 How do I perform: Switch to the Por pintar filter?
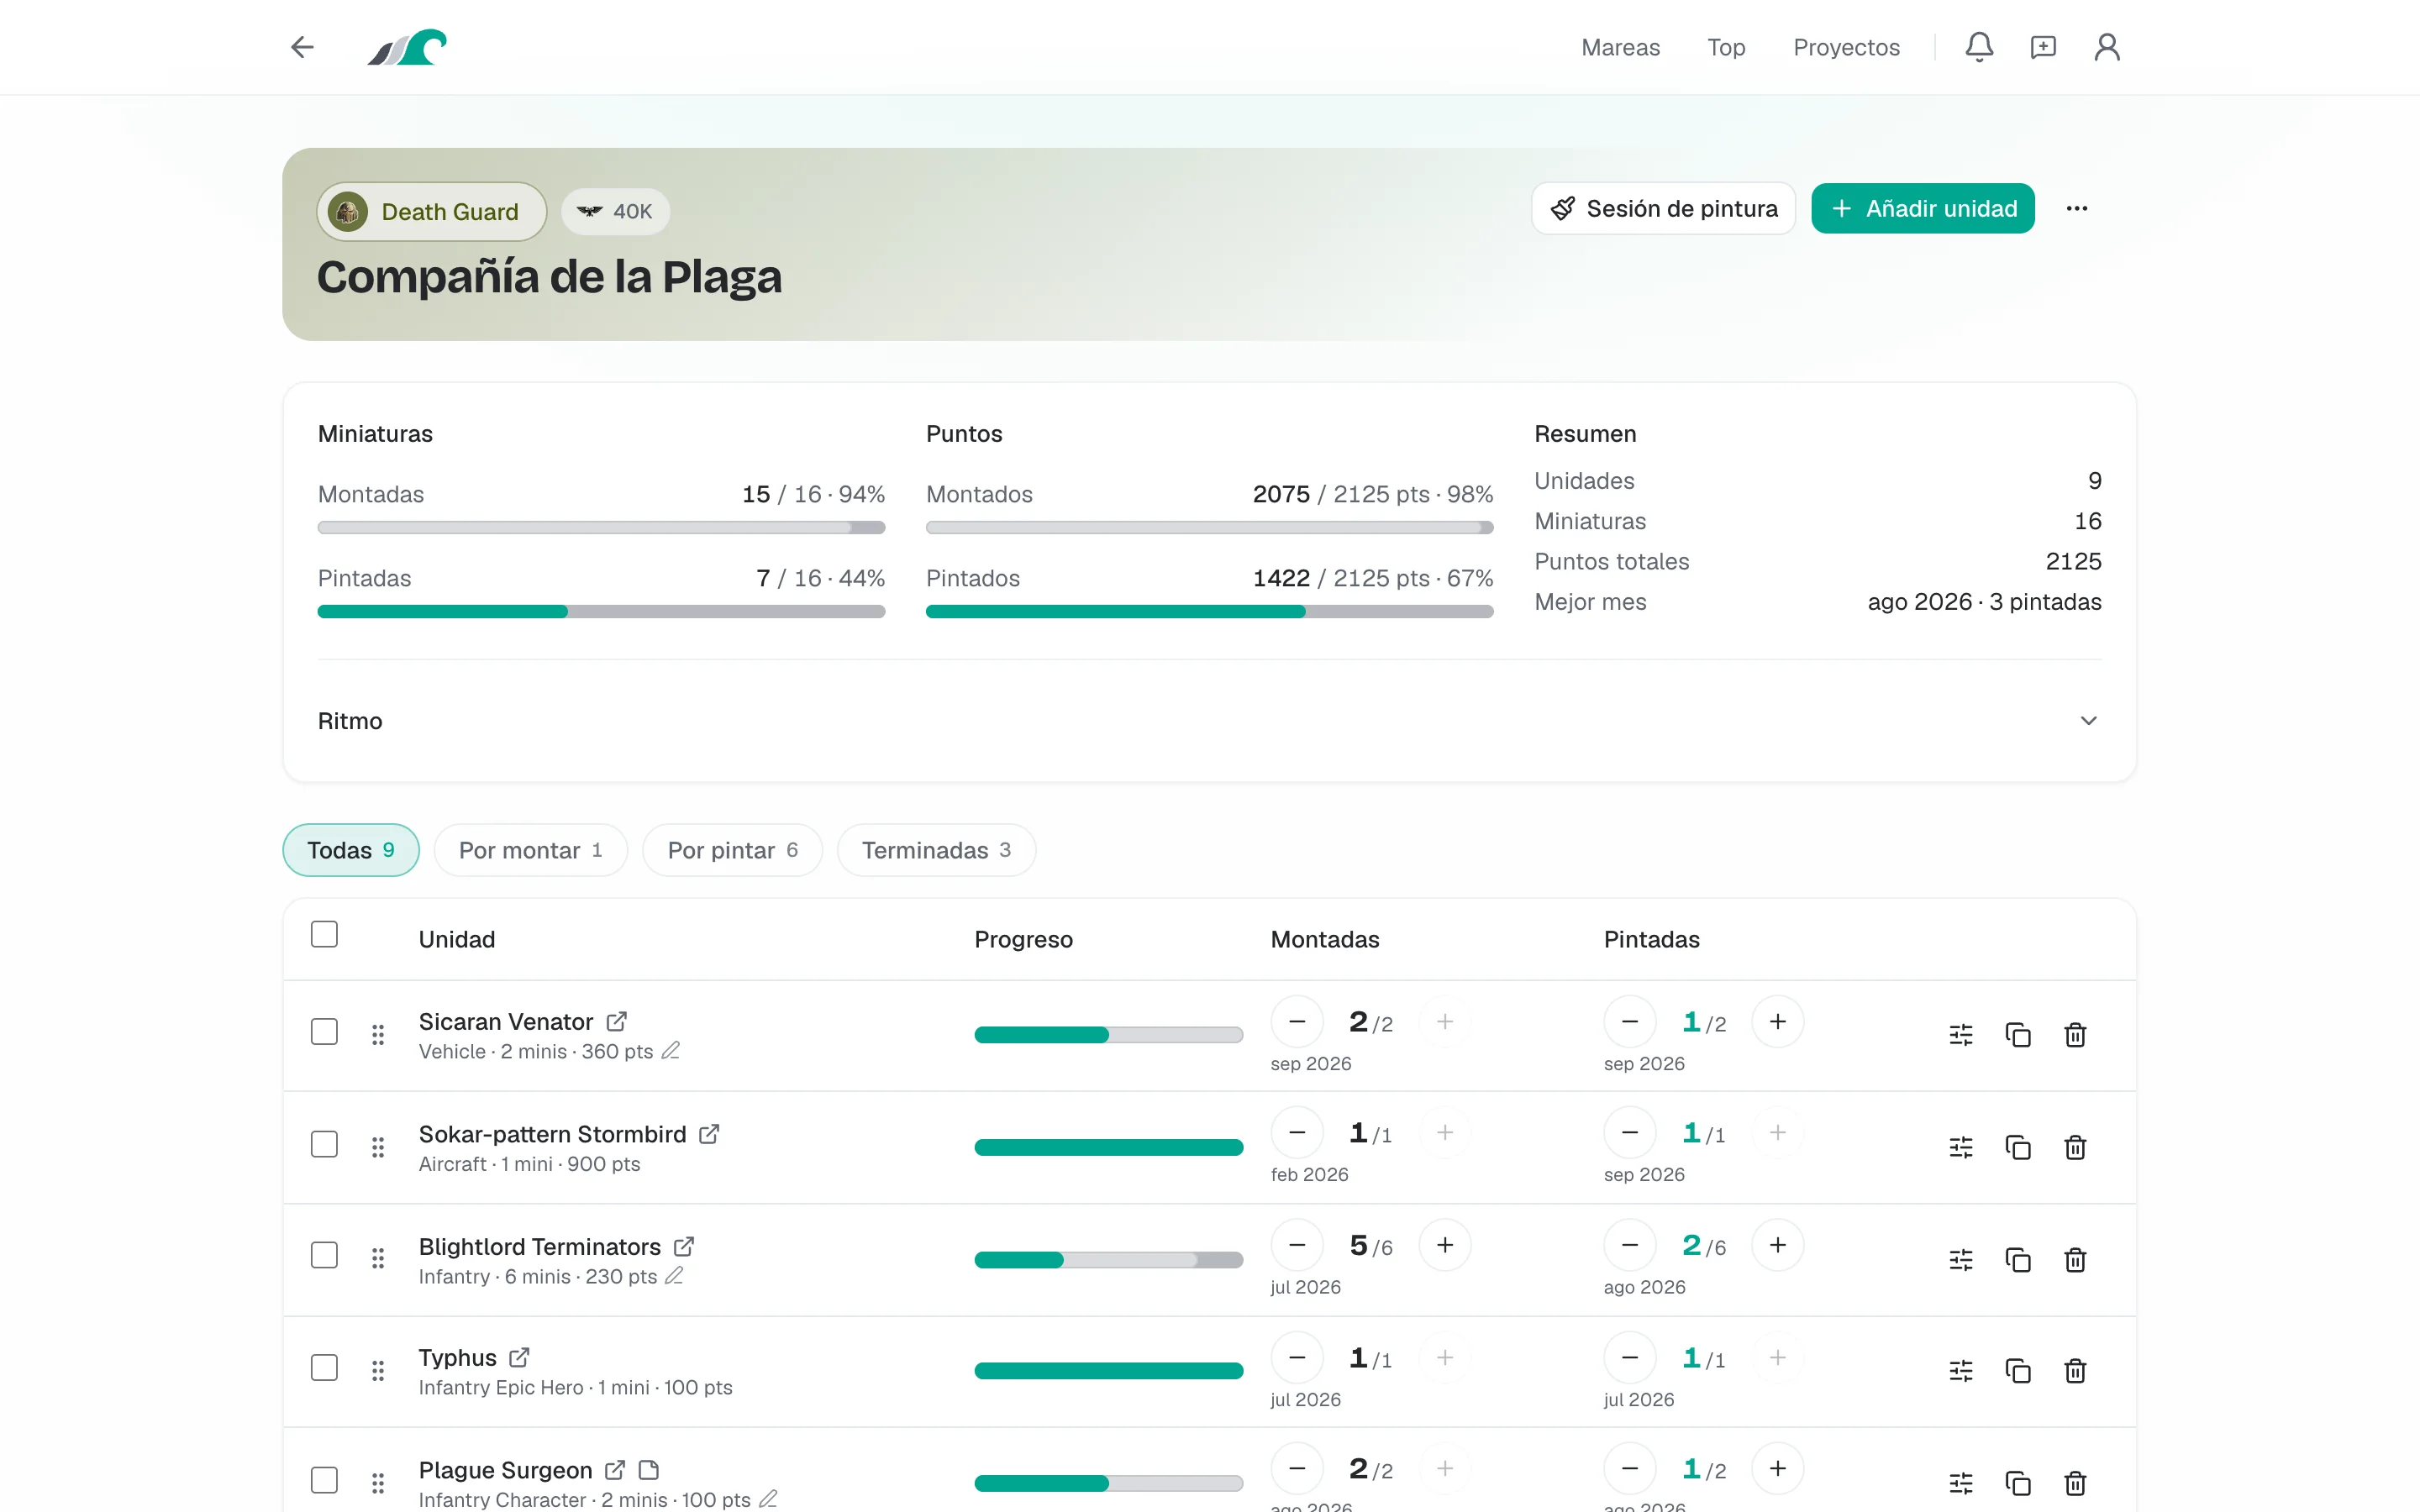click(x=732, y=850)
